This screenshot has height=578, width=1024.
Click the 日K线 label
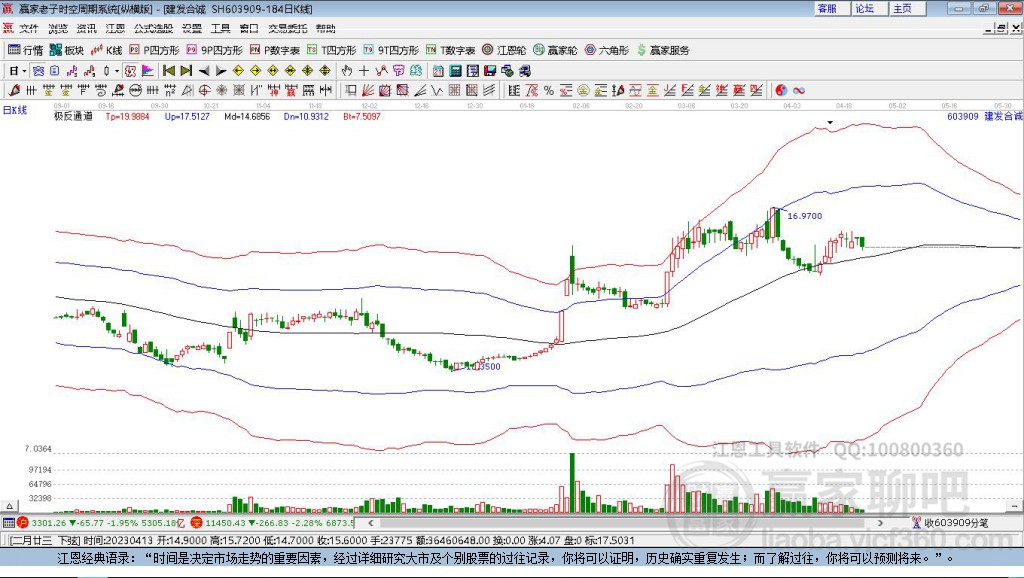coord(14,110)
